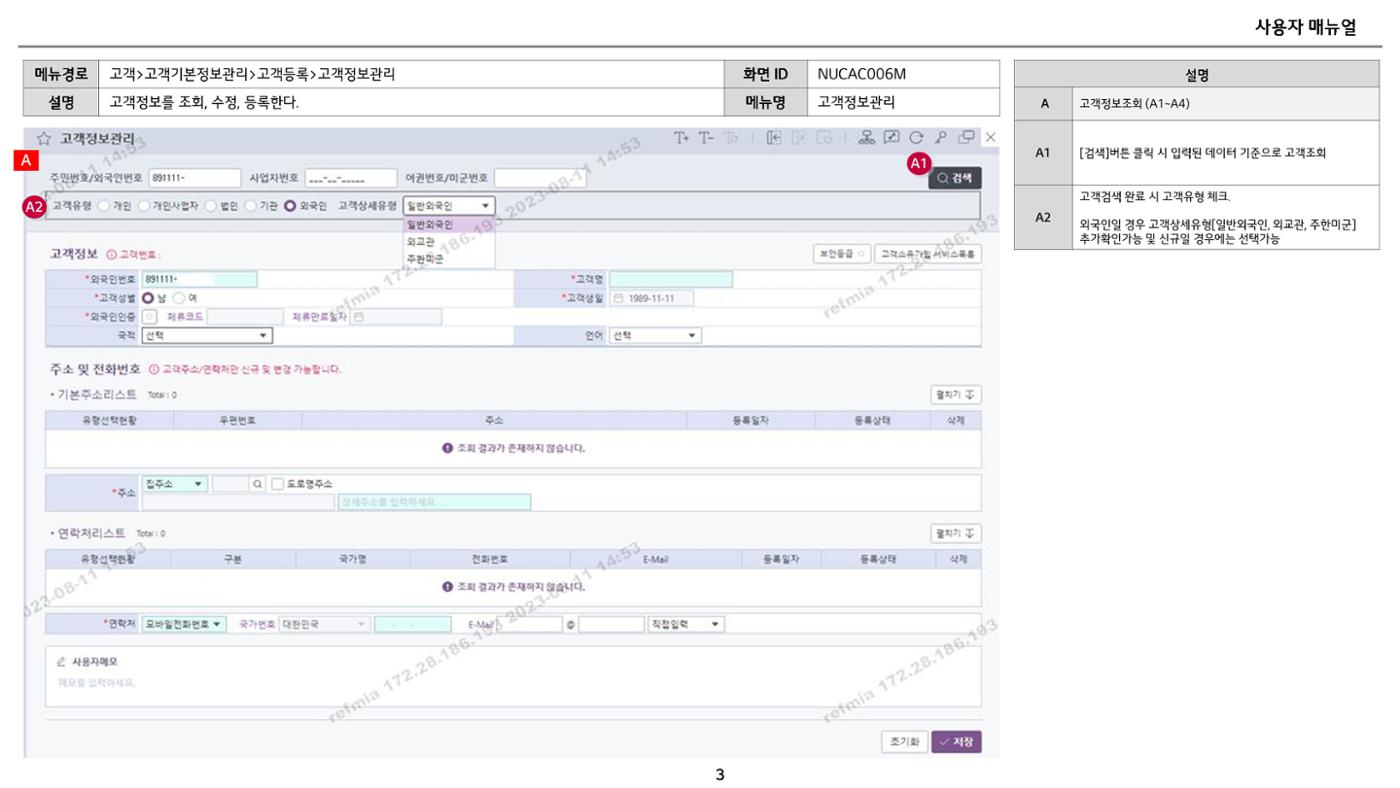Click the 국가명 column header in contact list
The height and width of the screenshot is (788, 1400).
[x=352, y=559]
